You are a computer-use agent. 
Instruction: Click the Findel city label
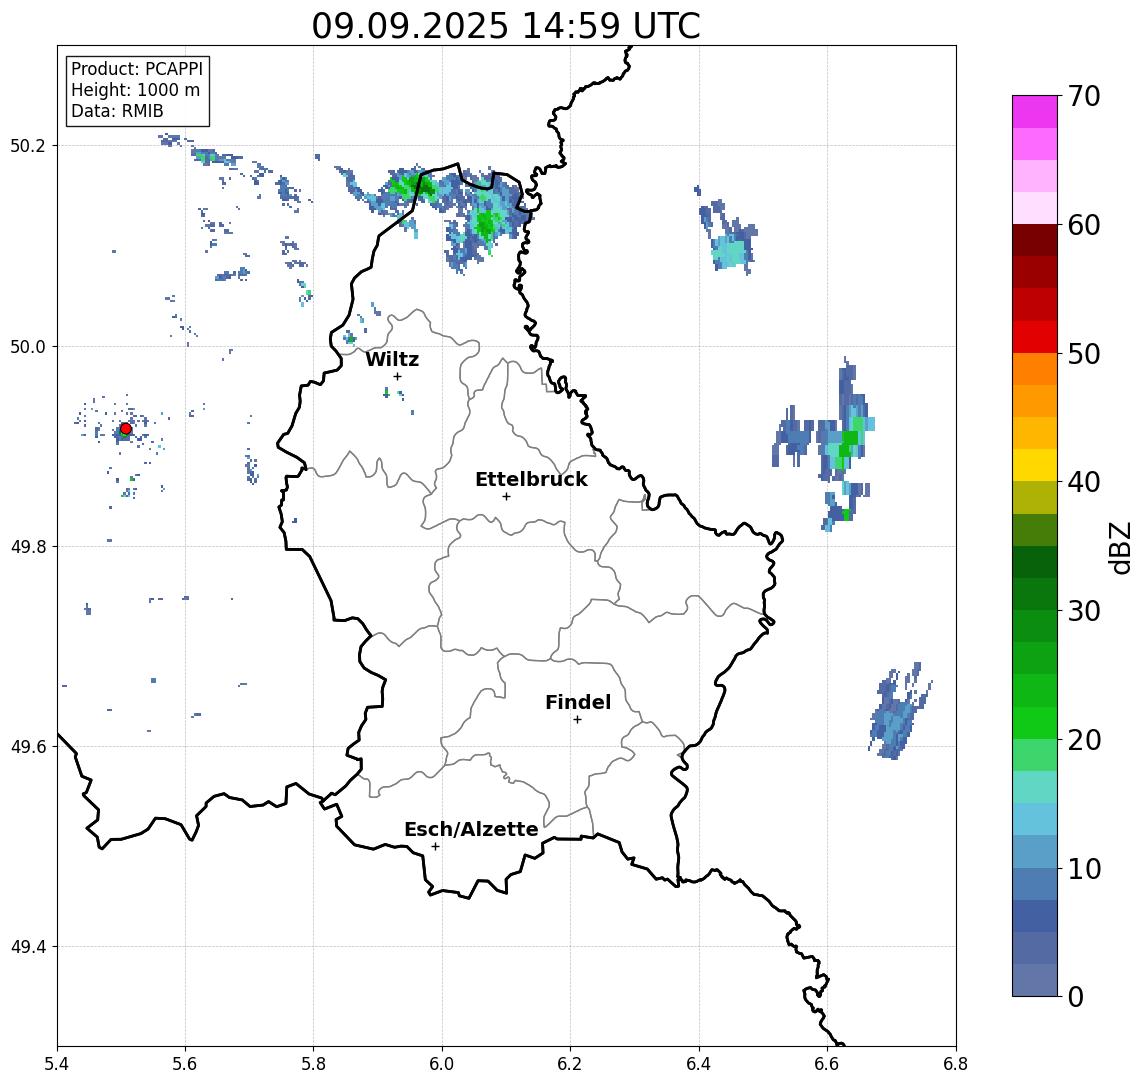coord(578,702)
